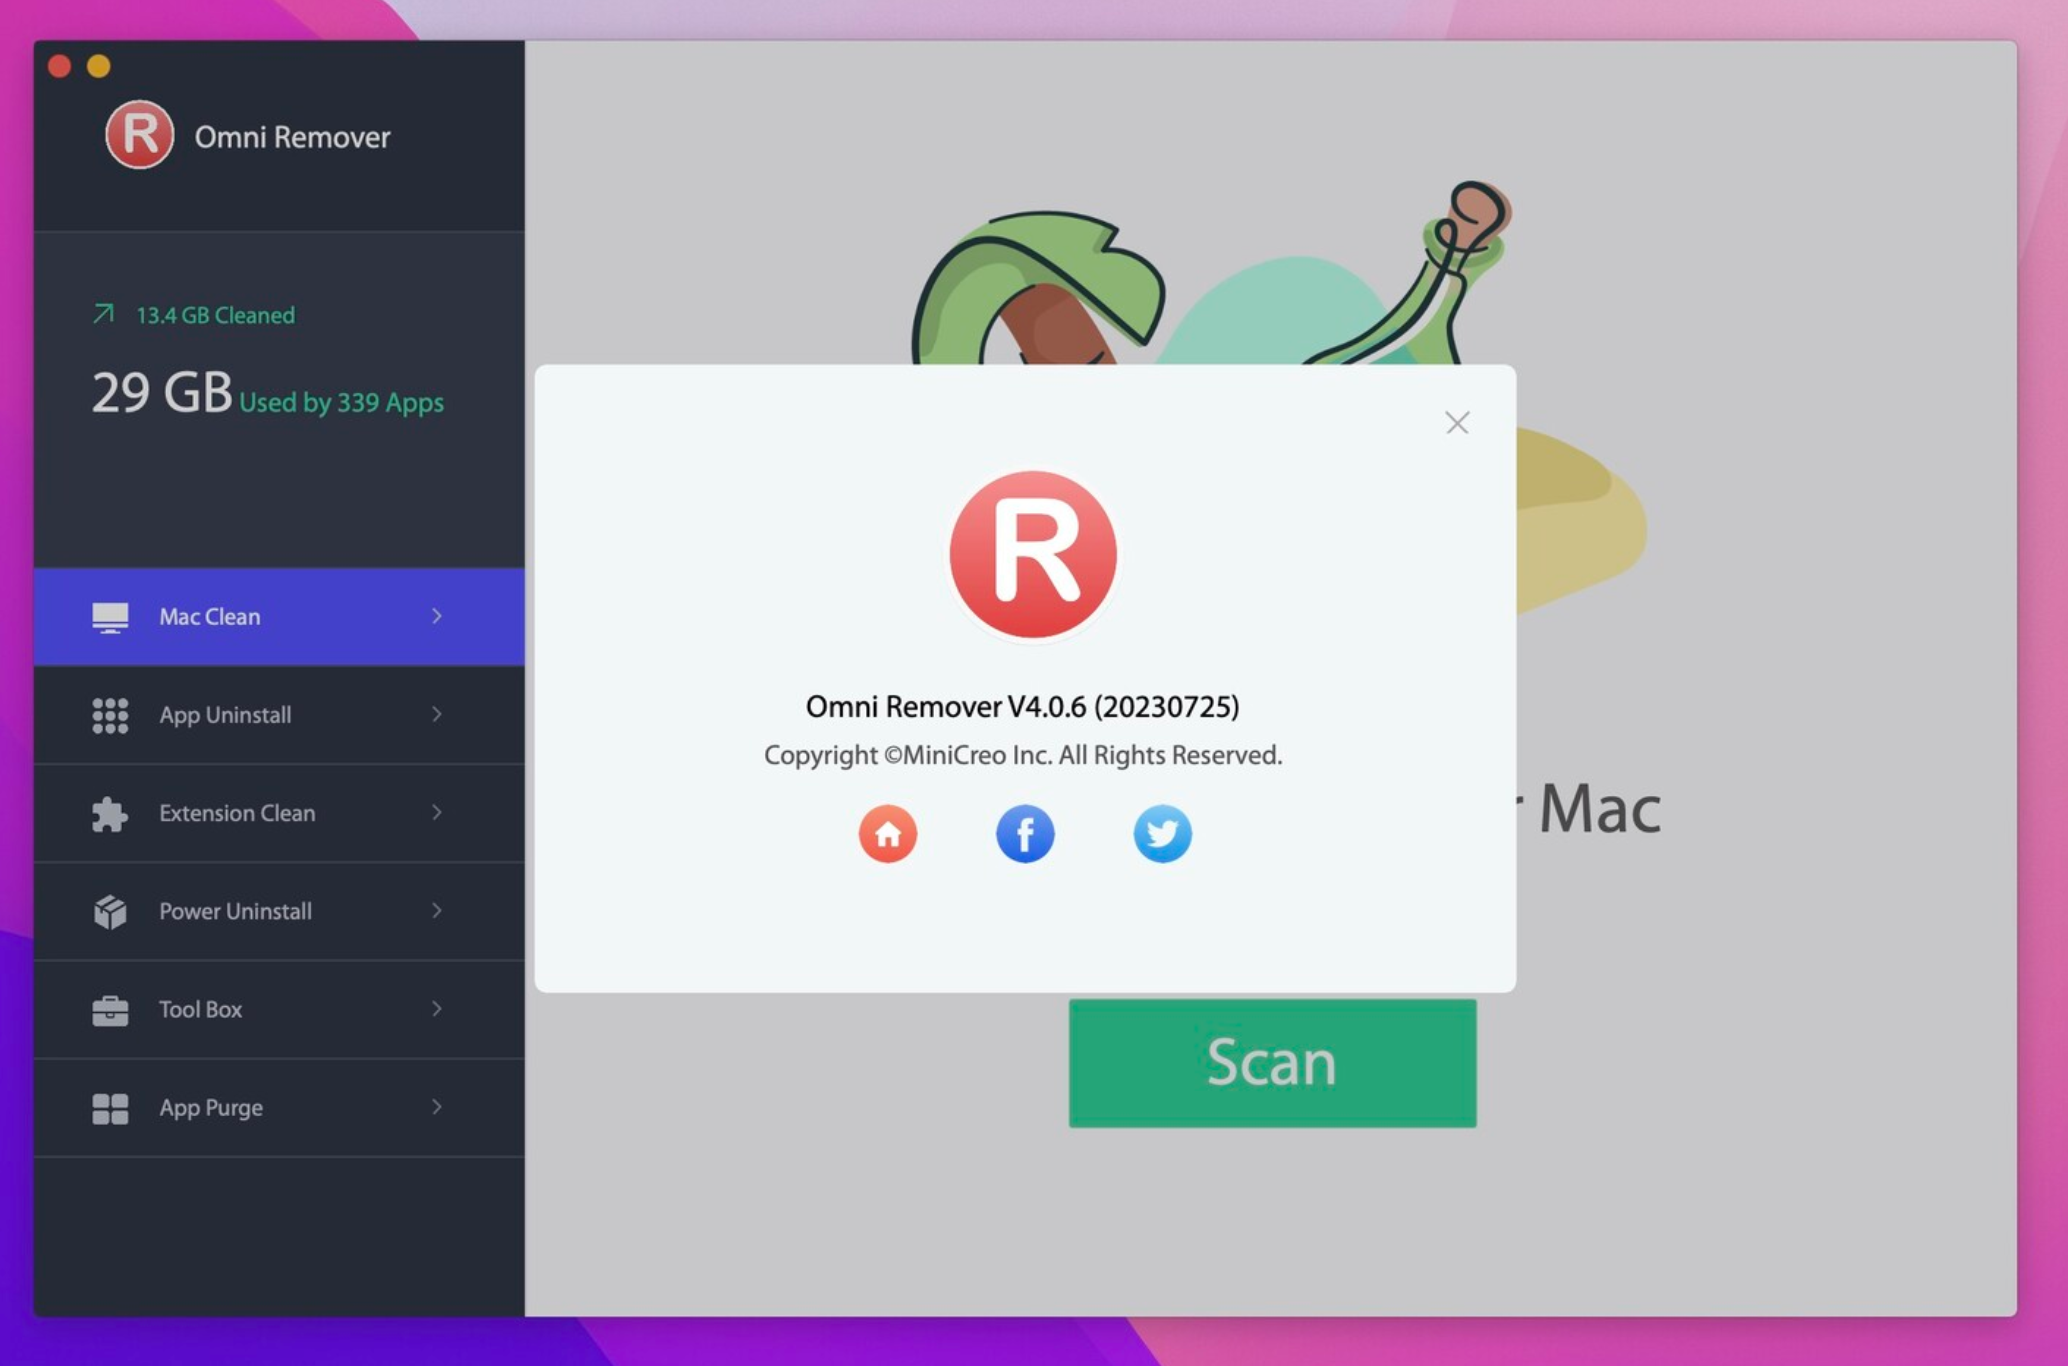2068x1366 pixels.
Task: Click the Mac headline text behind dialog
Action: [x=1598, y=808]
